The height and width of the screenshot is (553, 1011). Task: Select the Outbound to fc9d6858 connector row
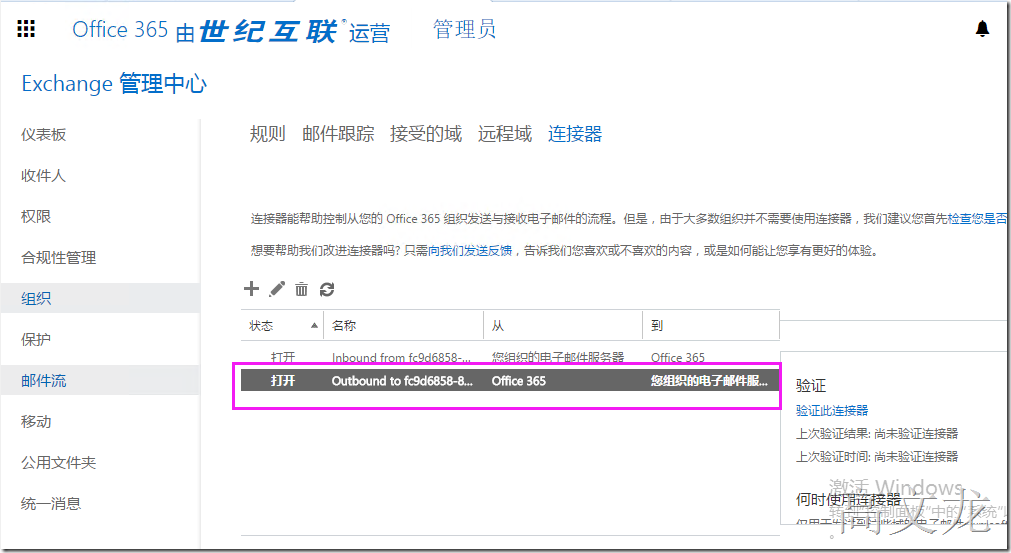510,380
